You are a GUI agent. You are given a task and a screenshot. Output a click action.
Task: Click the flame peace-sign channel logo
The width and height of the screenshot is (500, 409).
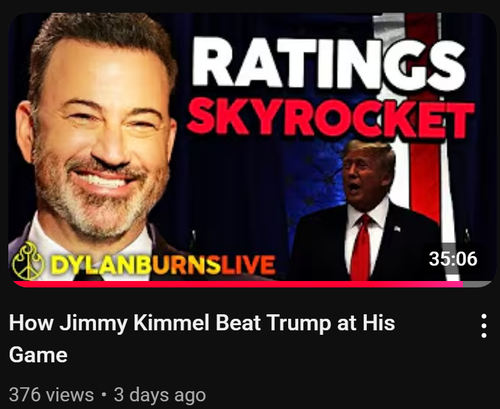(28, 261)
